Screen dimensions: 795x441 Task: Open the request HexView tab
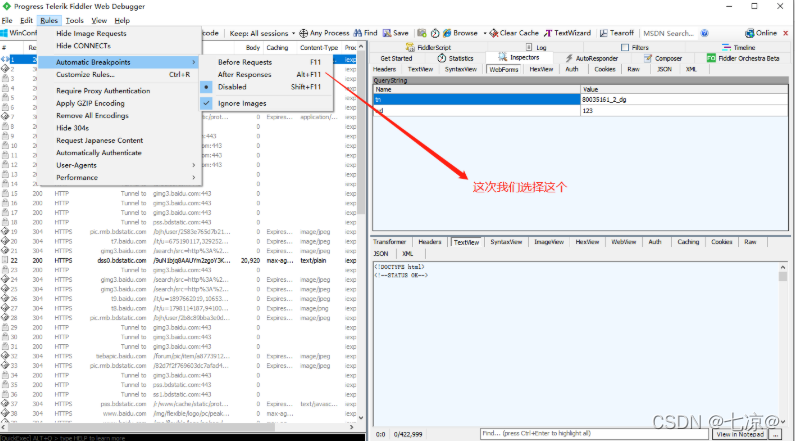tap(541, 69)
